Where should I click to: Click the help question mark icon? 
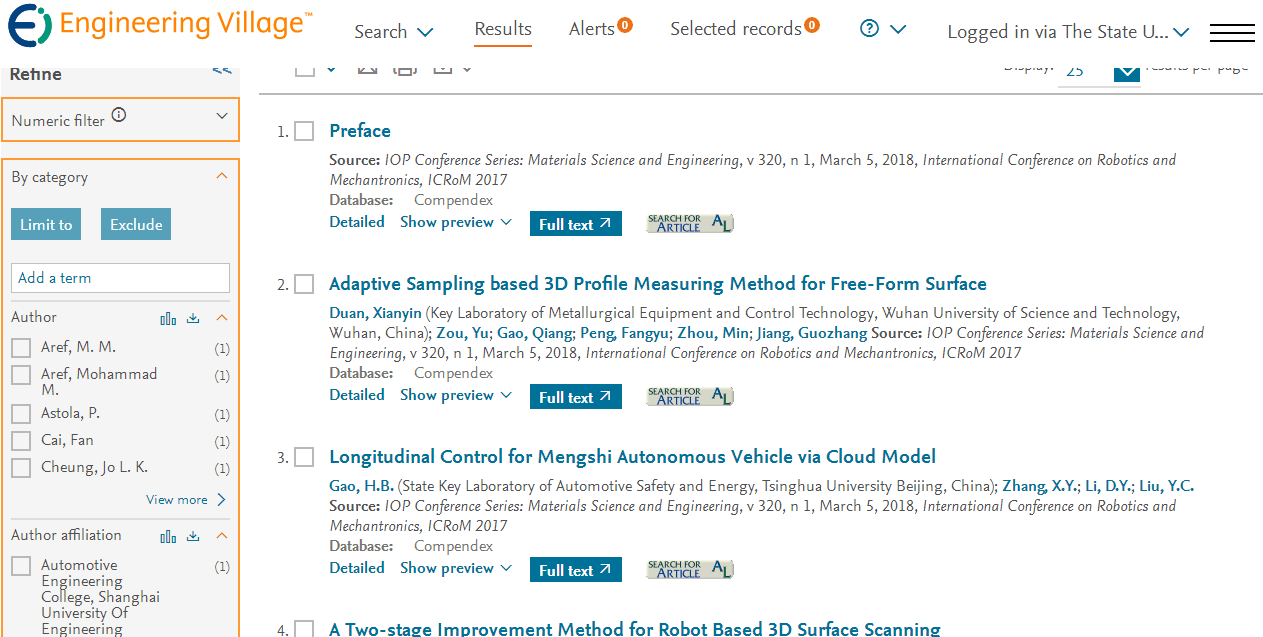(869, 29)
